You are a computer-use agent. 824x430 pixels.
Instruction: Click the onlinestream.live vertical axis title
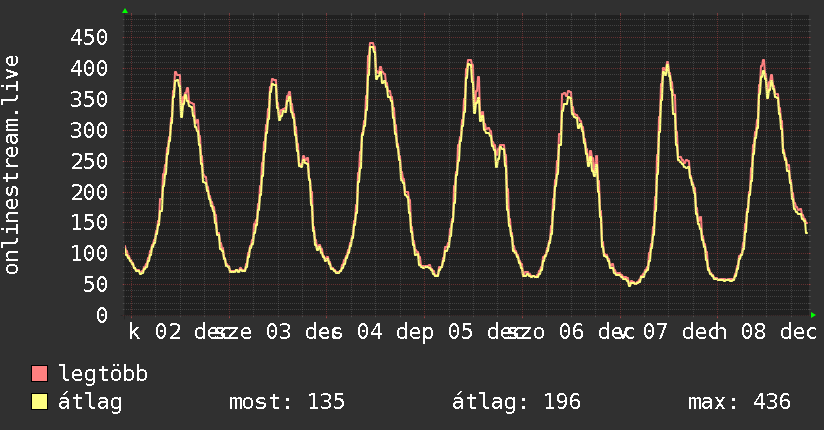click(x=12, y=165)
